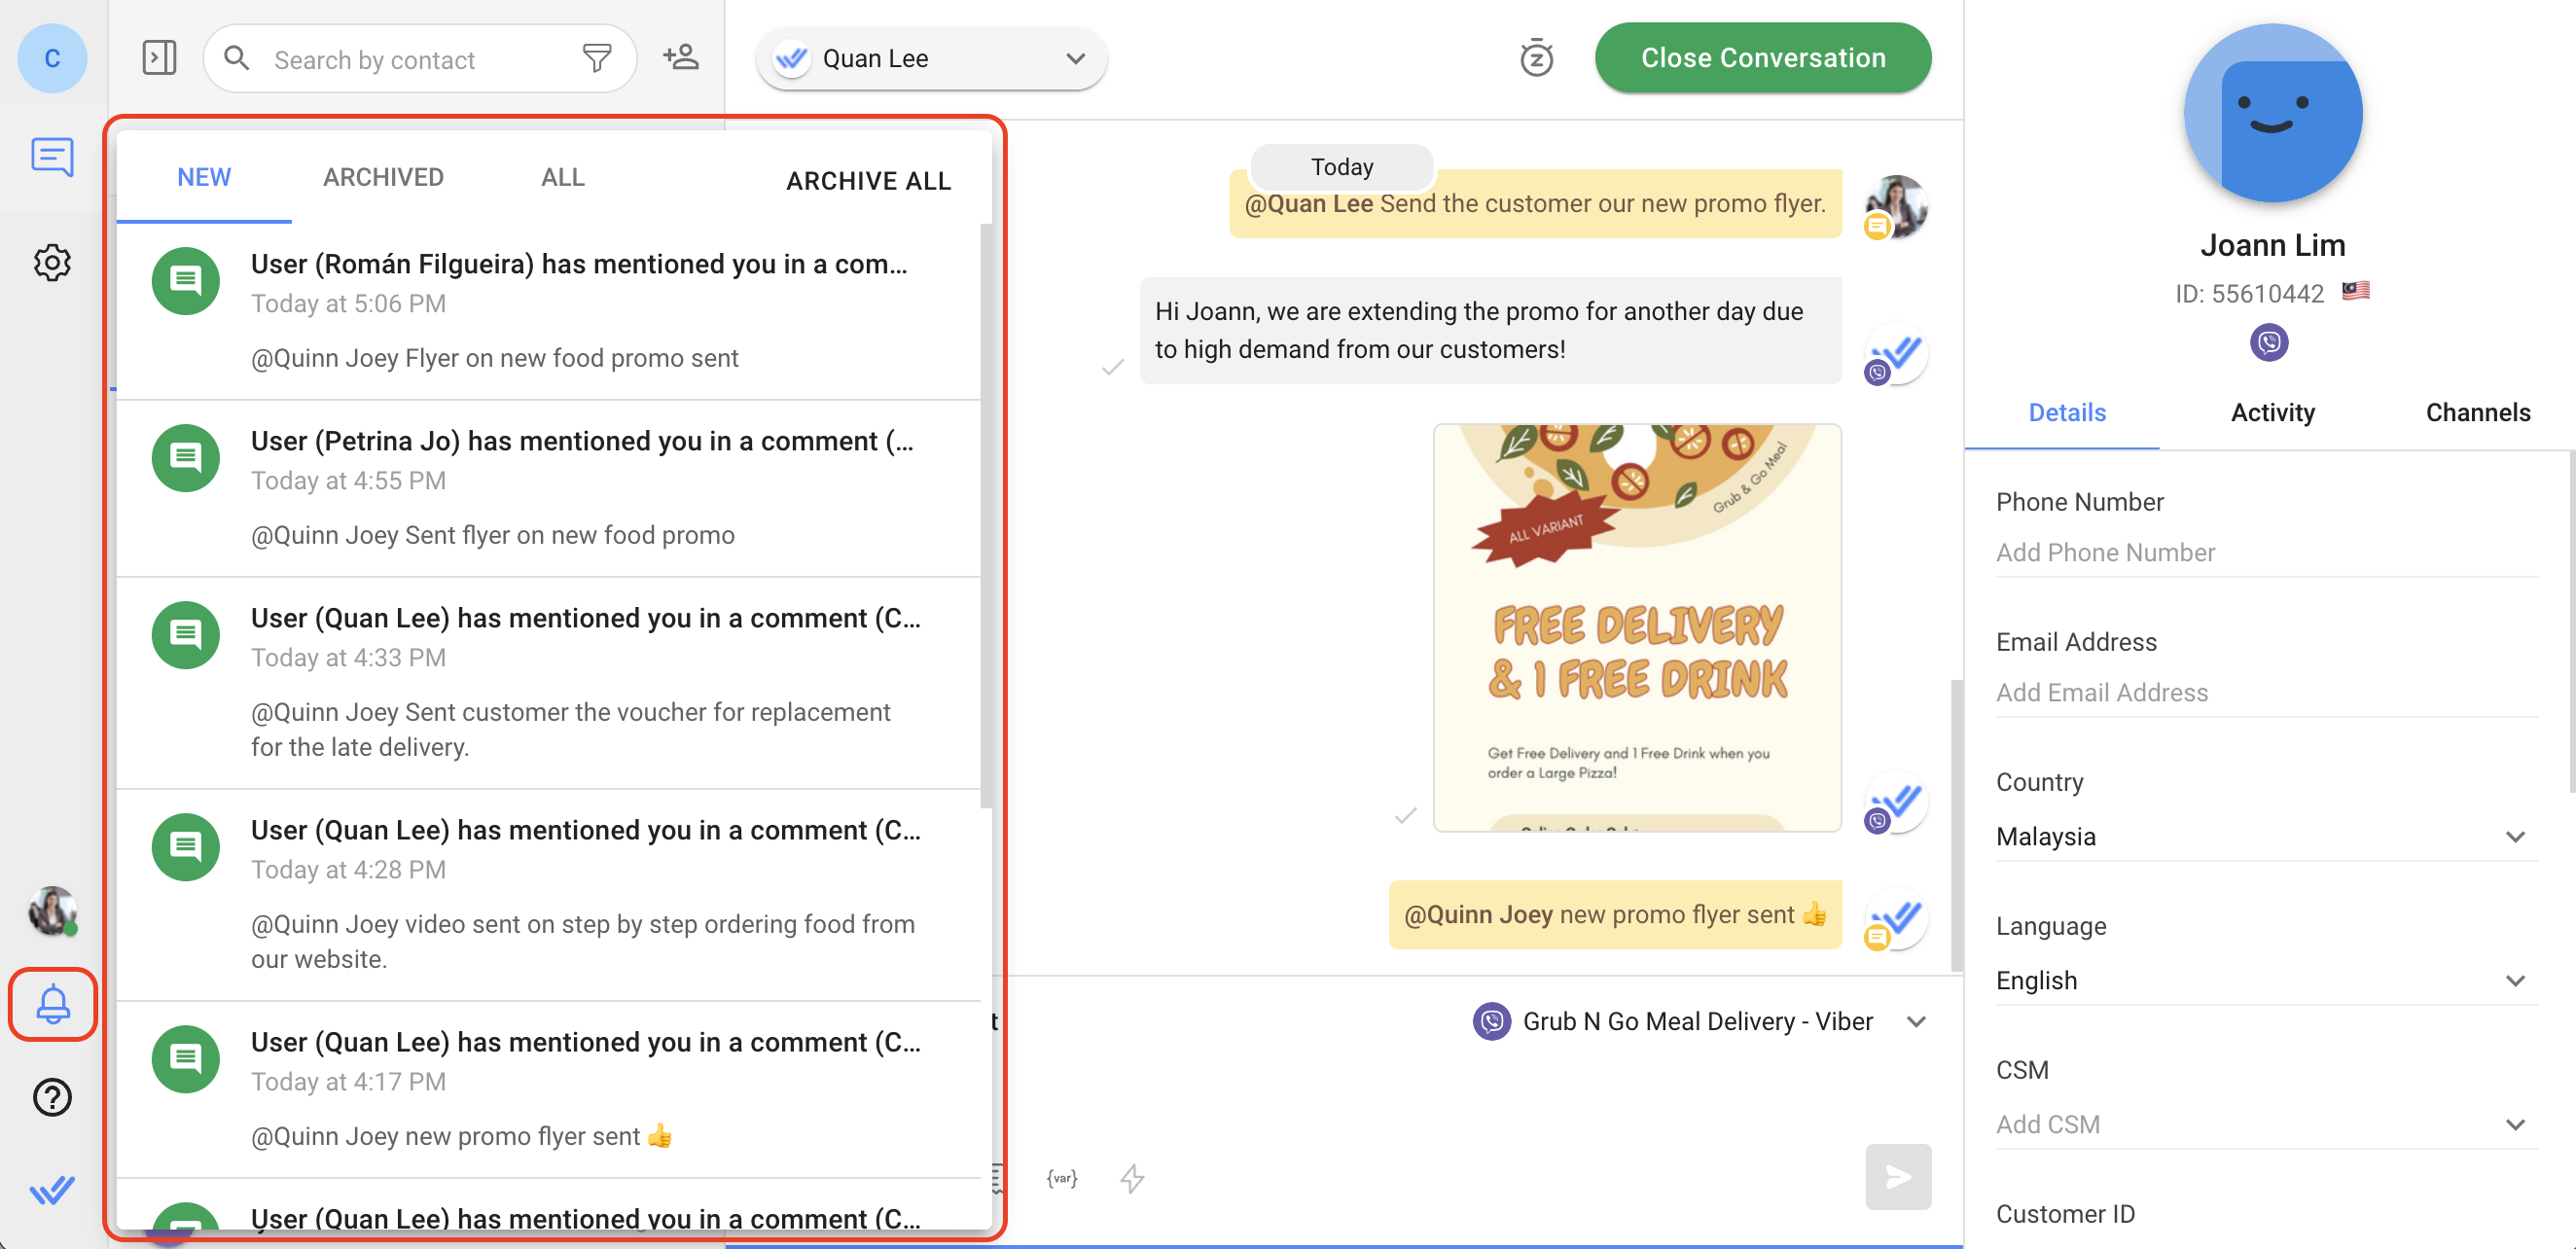
Task: Switch to the Activity tab in contact panel
Action: [x=2272, y=412]
